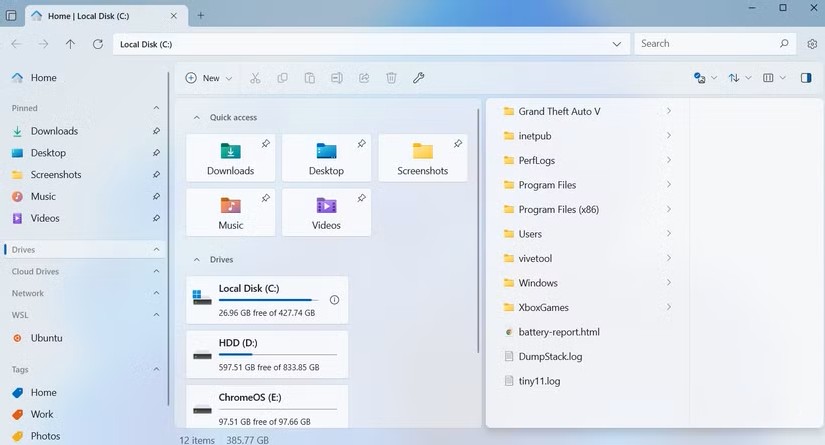Select the tiny11.log file
This screenshot has width=825, height=445.
(x=588, y=381)
